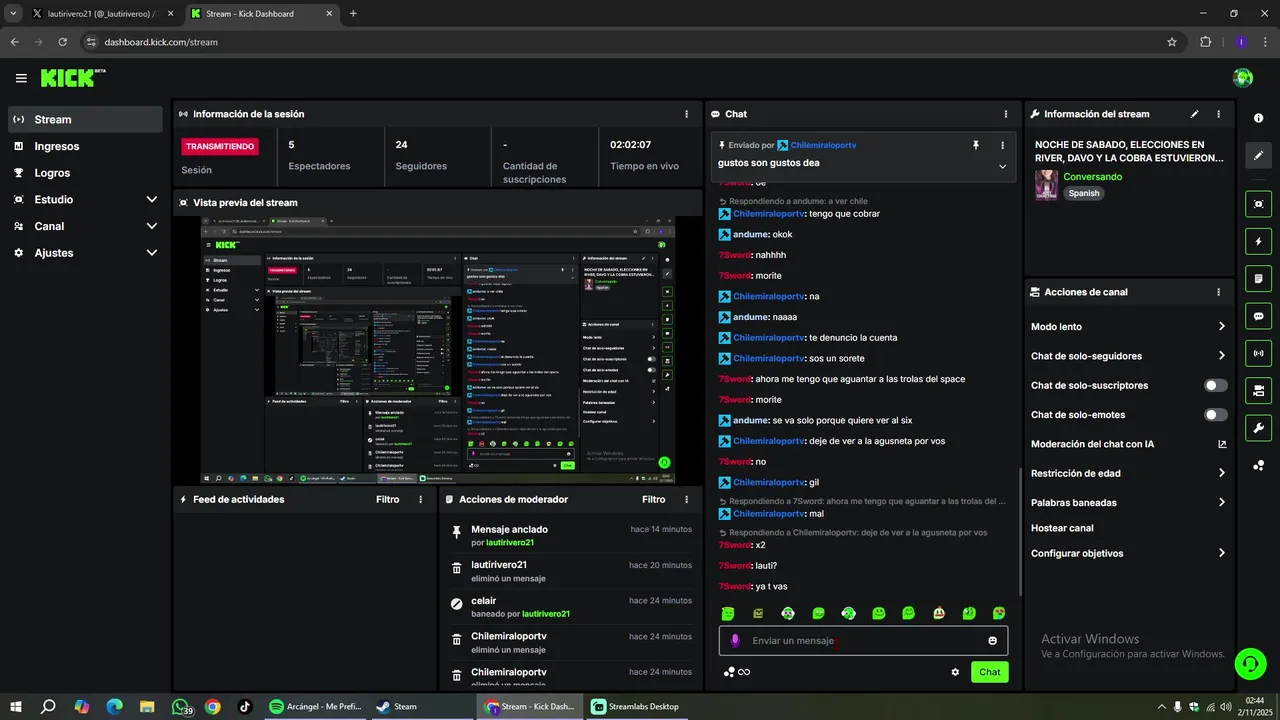
Task: Select Ingresos in the left sidebar
Action: point(85,146)
